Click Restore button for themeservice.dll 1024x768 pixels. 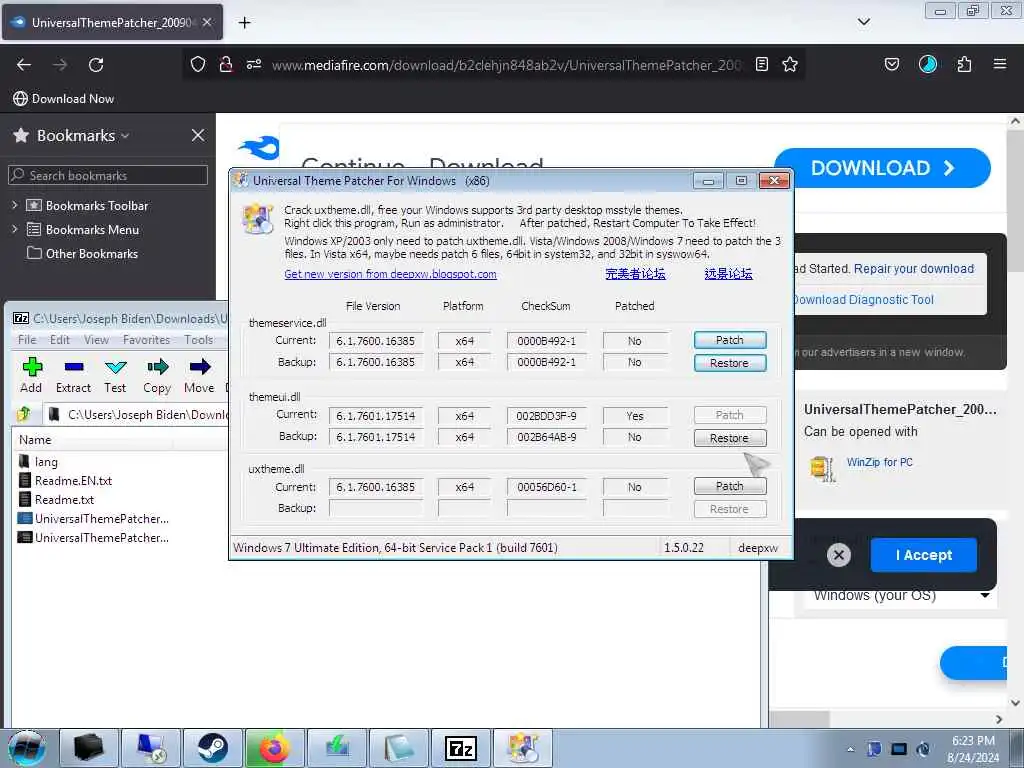click(x=729, y=363)
